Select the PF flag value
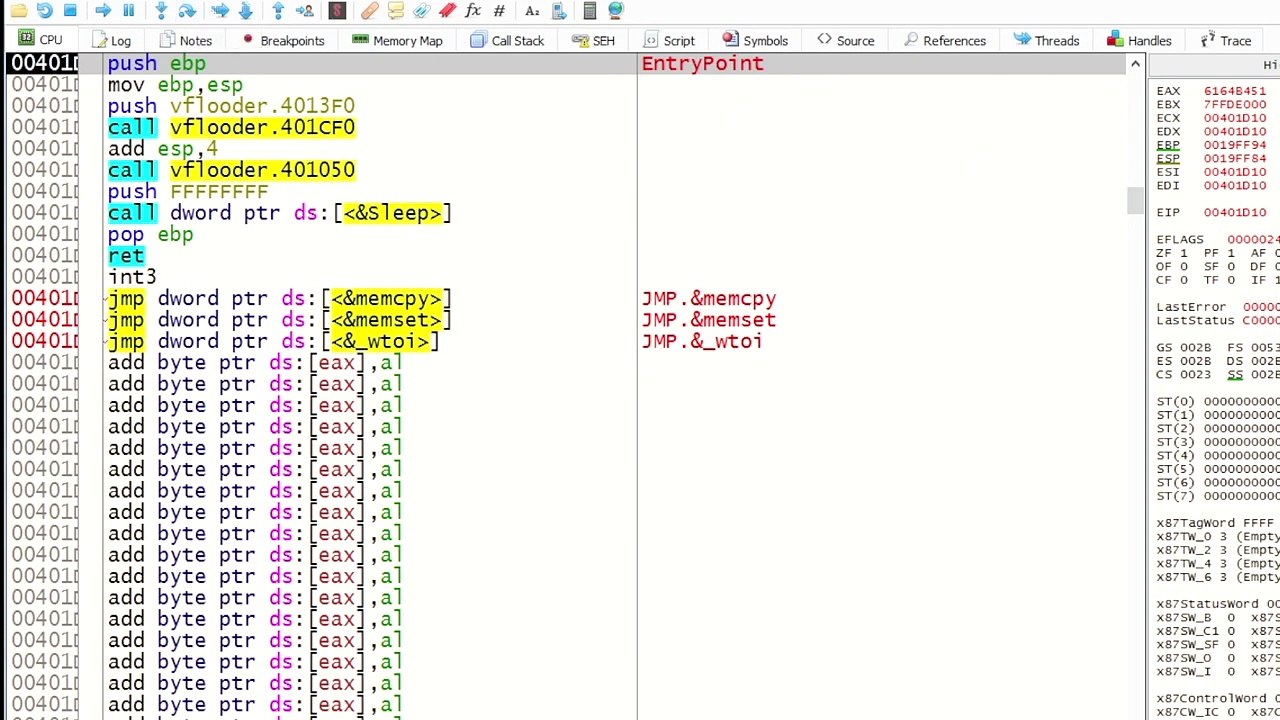This screenshot has height=720, width=1280. pos(1231,254)
